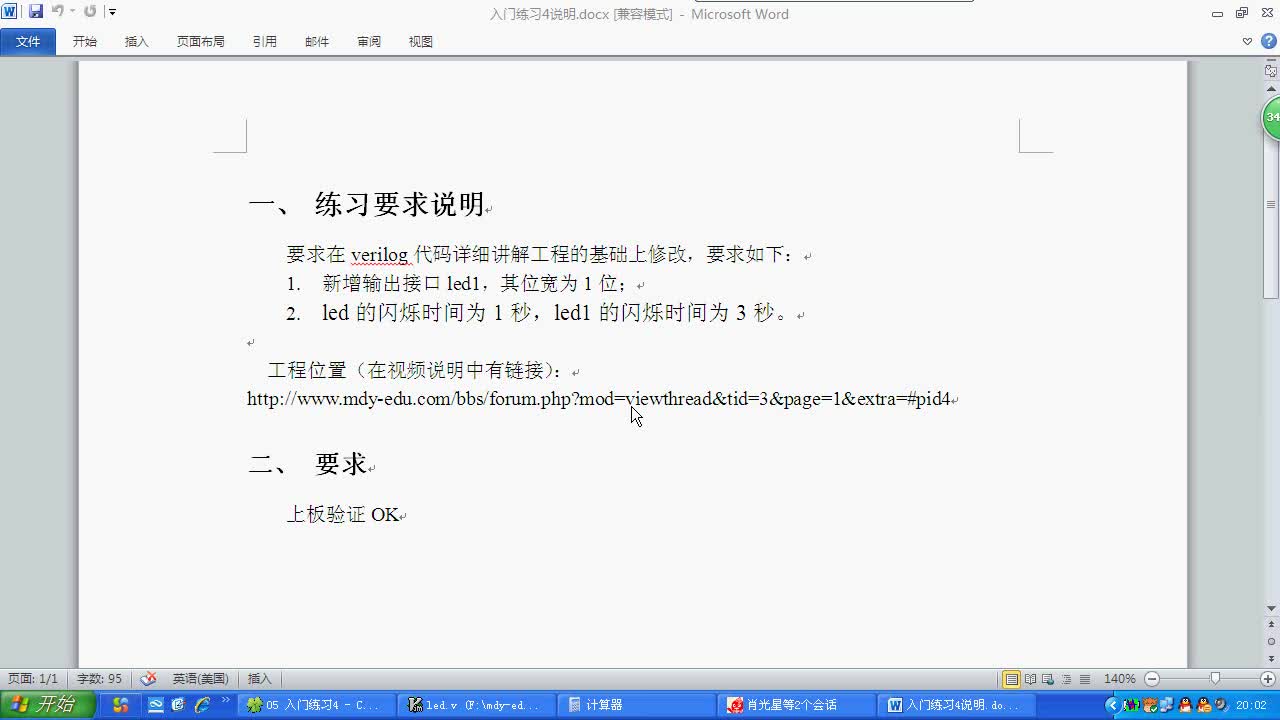Screen dimensions: 1280x720
Task: Click the vertical scrollbar up arrow
Action: point(1271,88)
